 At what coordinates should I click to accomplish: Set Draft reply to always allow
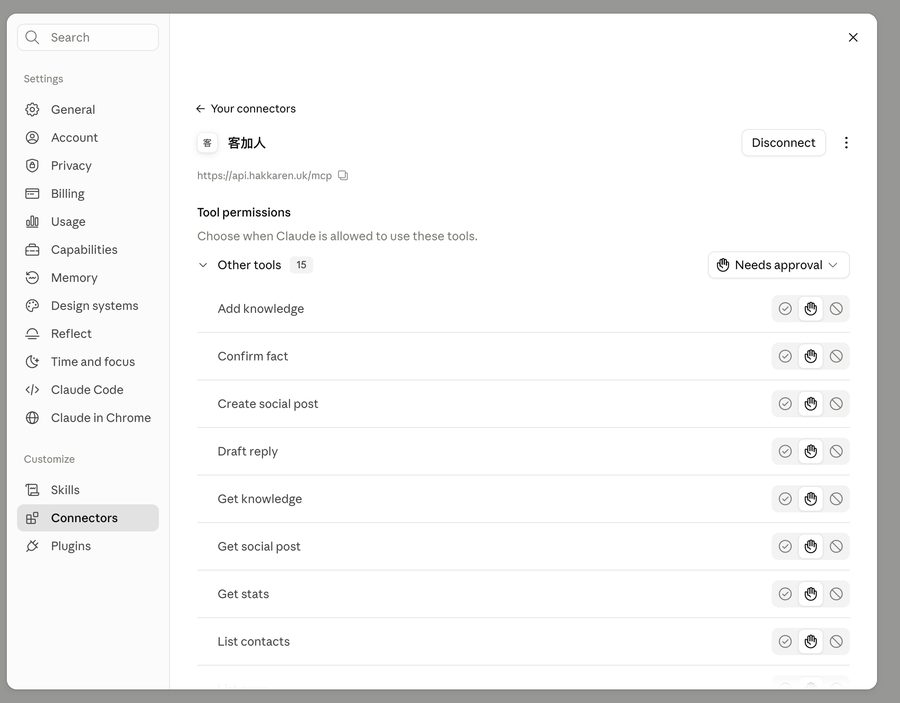point(785,452)
